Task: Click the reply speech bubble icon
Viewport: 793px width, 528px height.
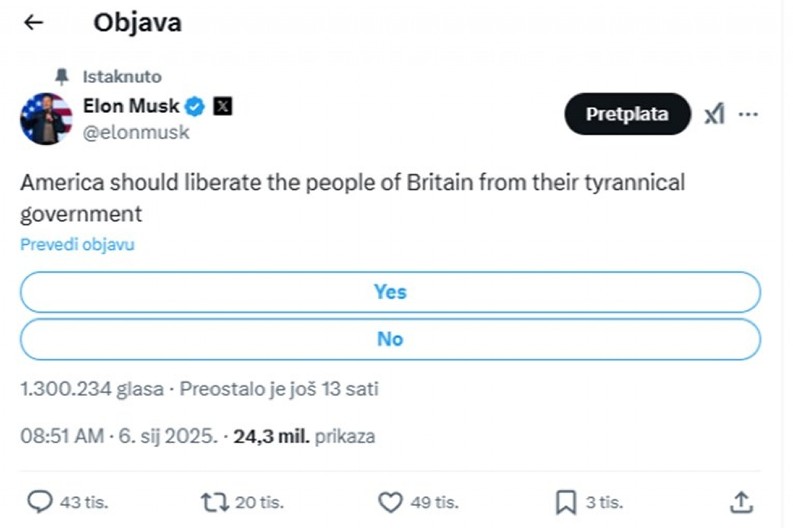Action: coord(39,501)
